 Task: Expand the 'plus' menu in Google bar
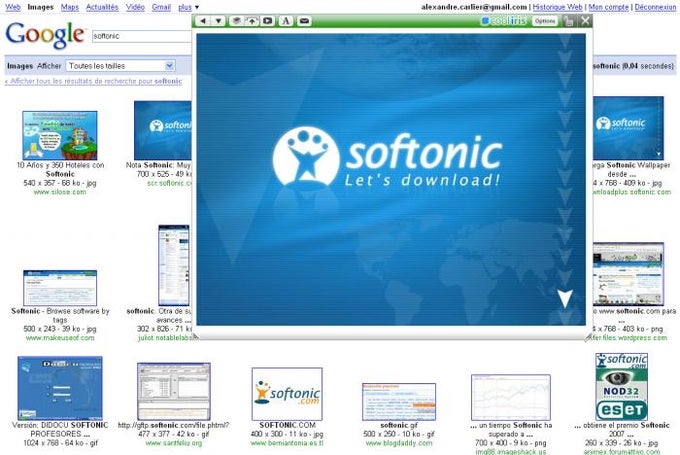pos(189,7)
